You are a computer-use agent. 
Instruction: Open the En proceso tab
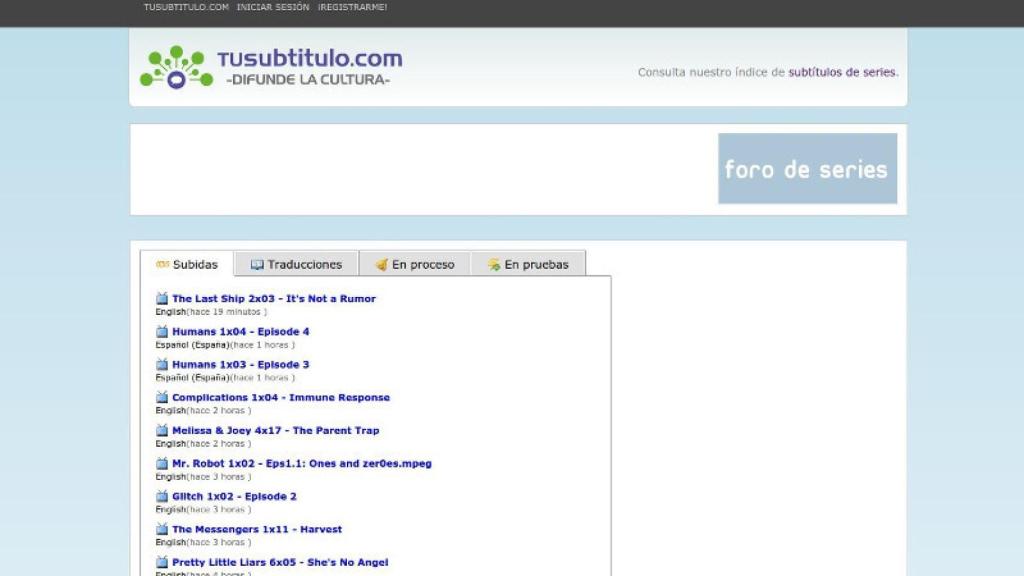coord(414,264)
